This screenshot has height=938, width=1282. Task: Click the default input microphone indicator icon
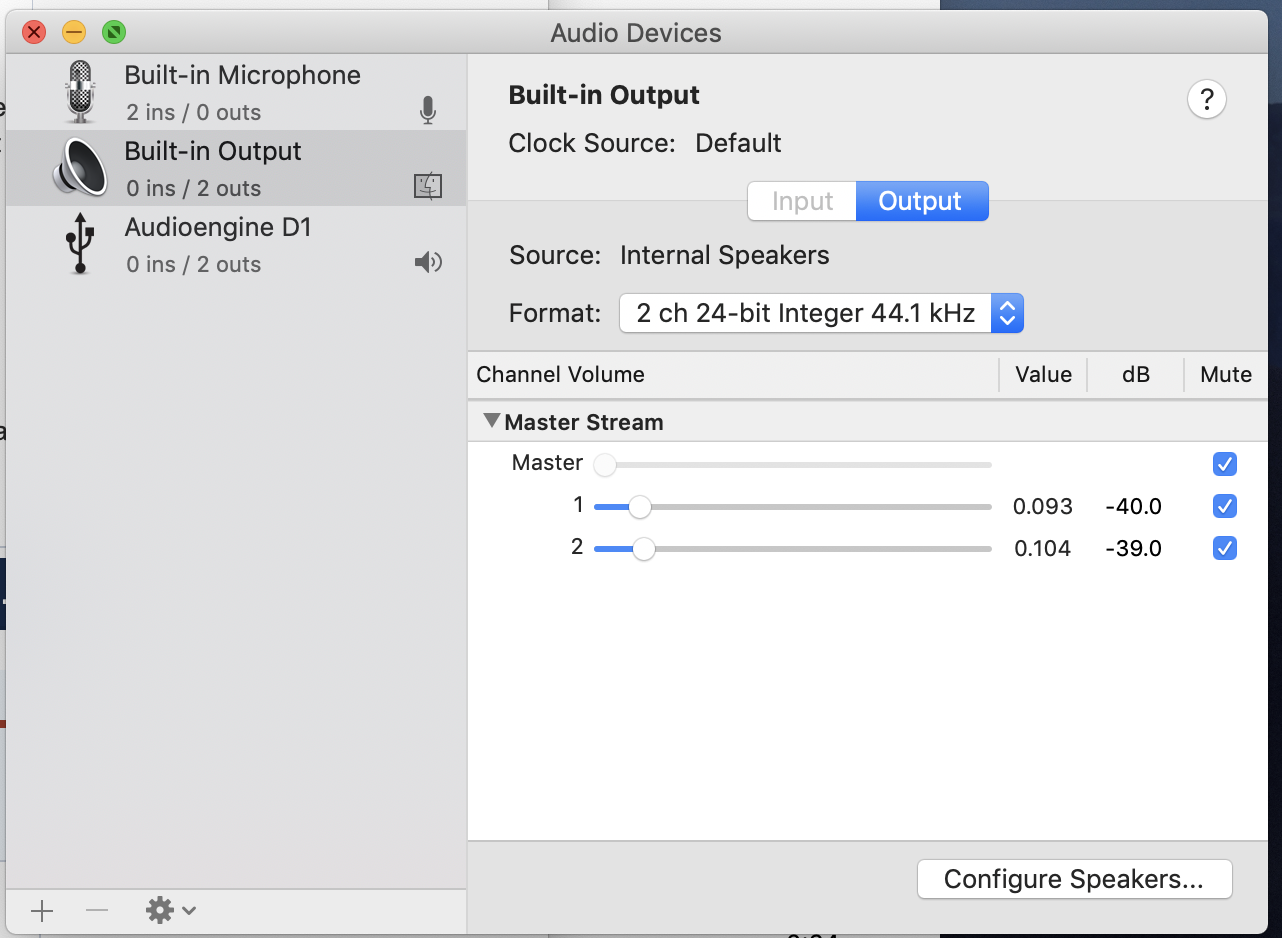(x=428, y=111)
